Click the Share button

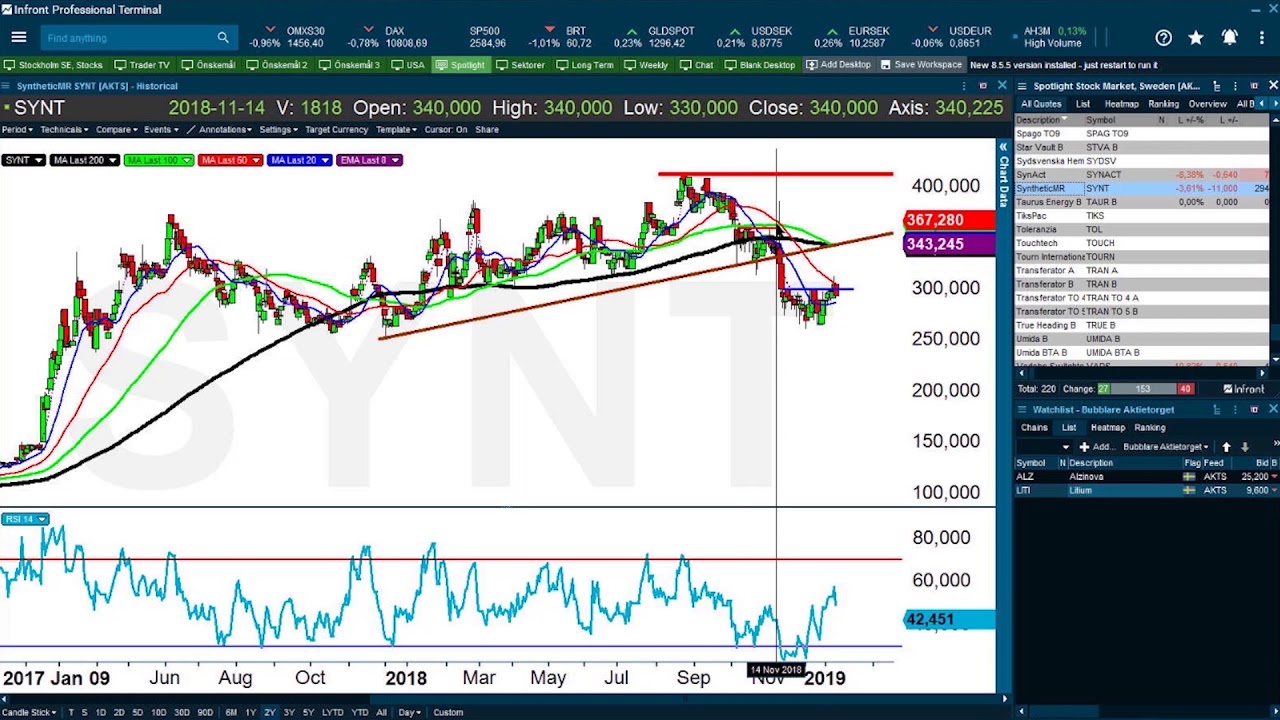(x=487, y=130)
